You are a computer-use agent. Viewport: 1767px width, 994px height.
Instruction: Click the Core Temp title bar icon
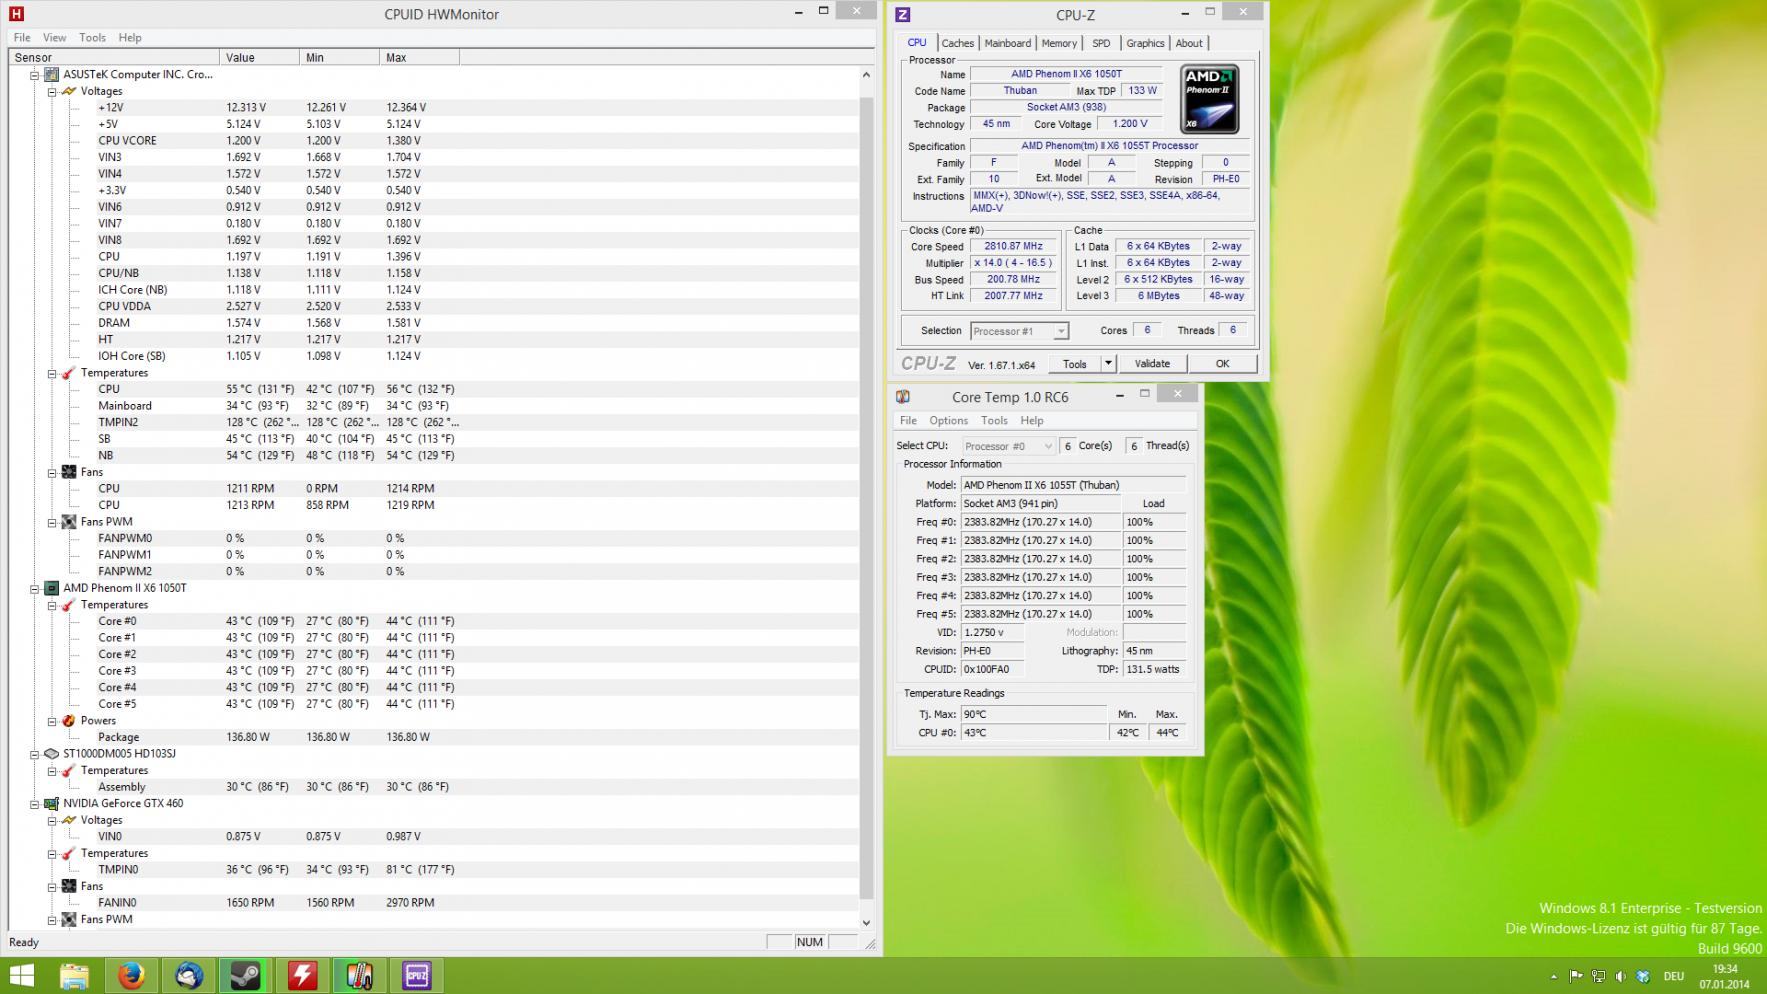(x=903, y=397)
